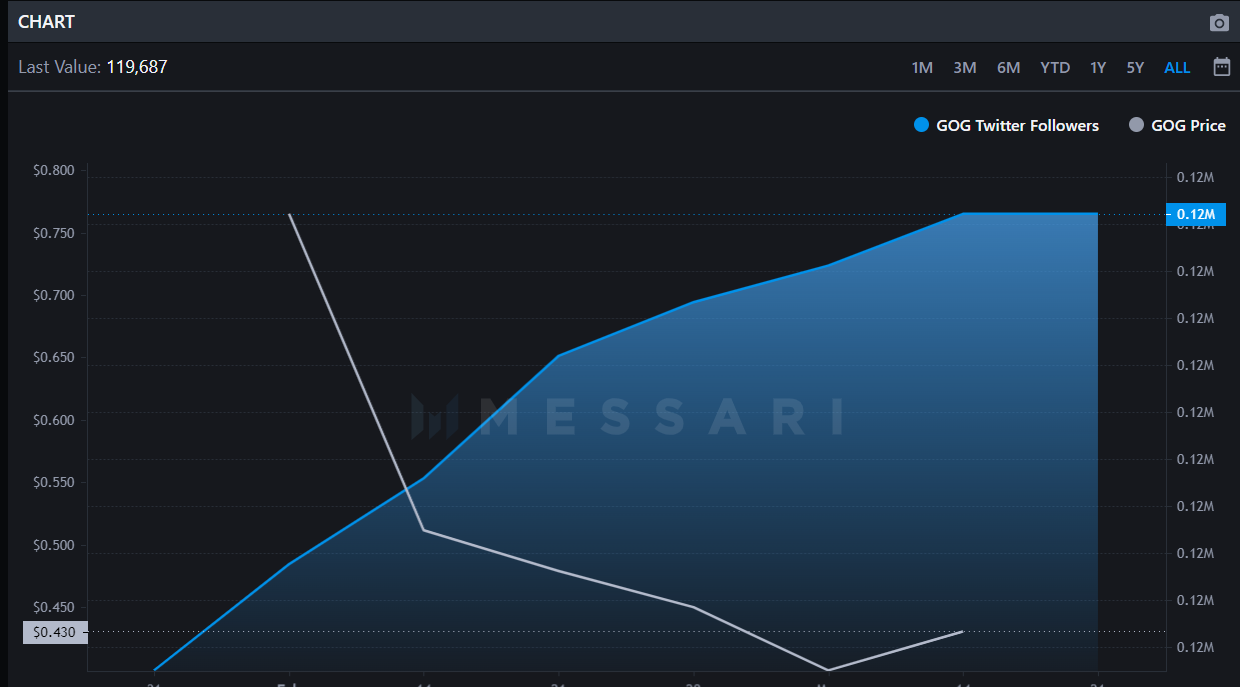Click the $0.800 left axis label
The height and width of the screenshot is (687, 1240).
click(54, 171)
